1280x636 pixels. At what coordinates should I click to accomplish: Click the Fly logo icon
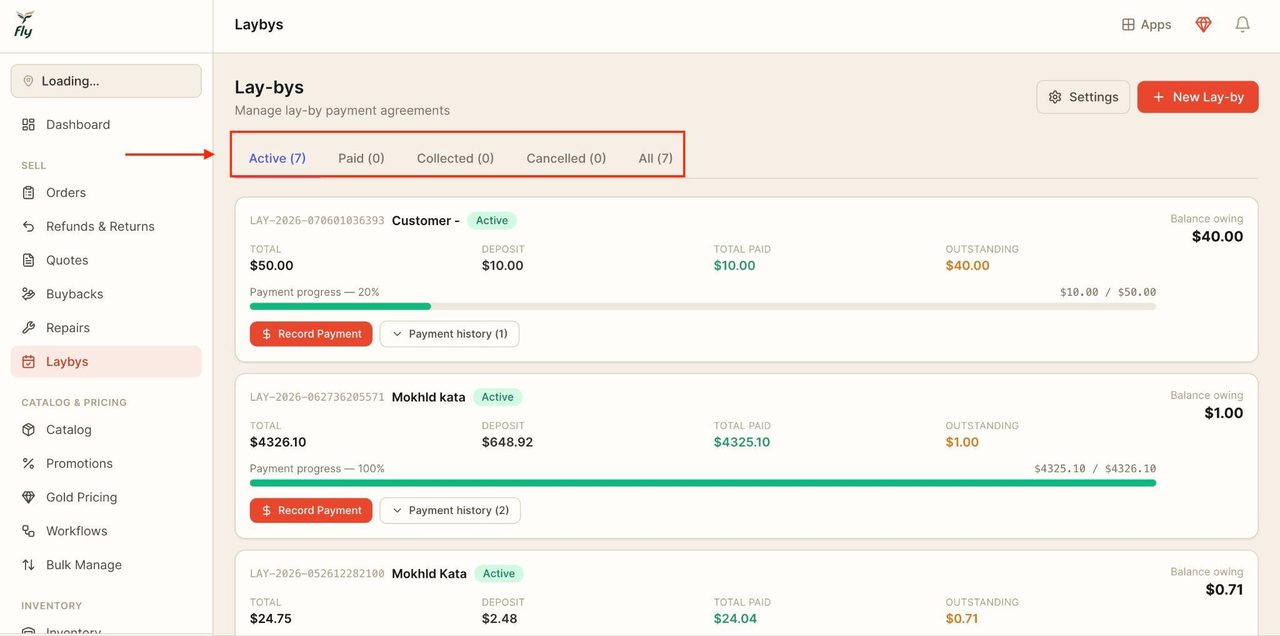point(24,24)
